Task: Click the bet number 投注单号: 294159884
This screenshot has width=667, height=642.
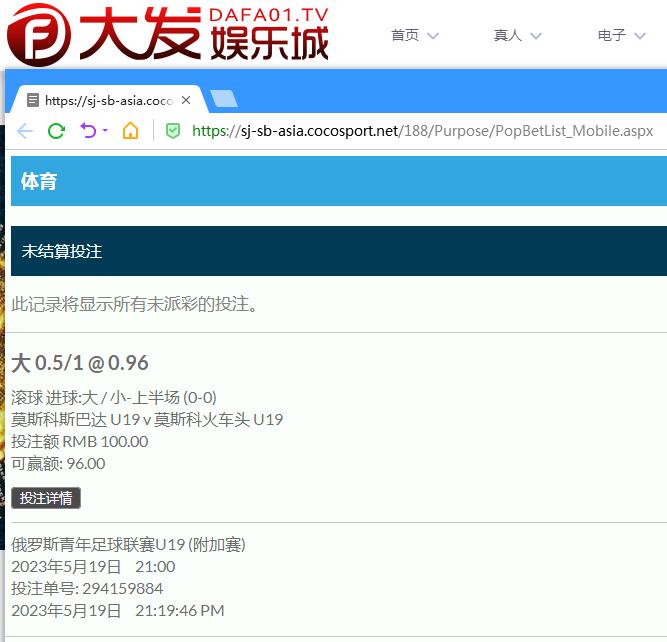Action: 87,589
